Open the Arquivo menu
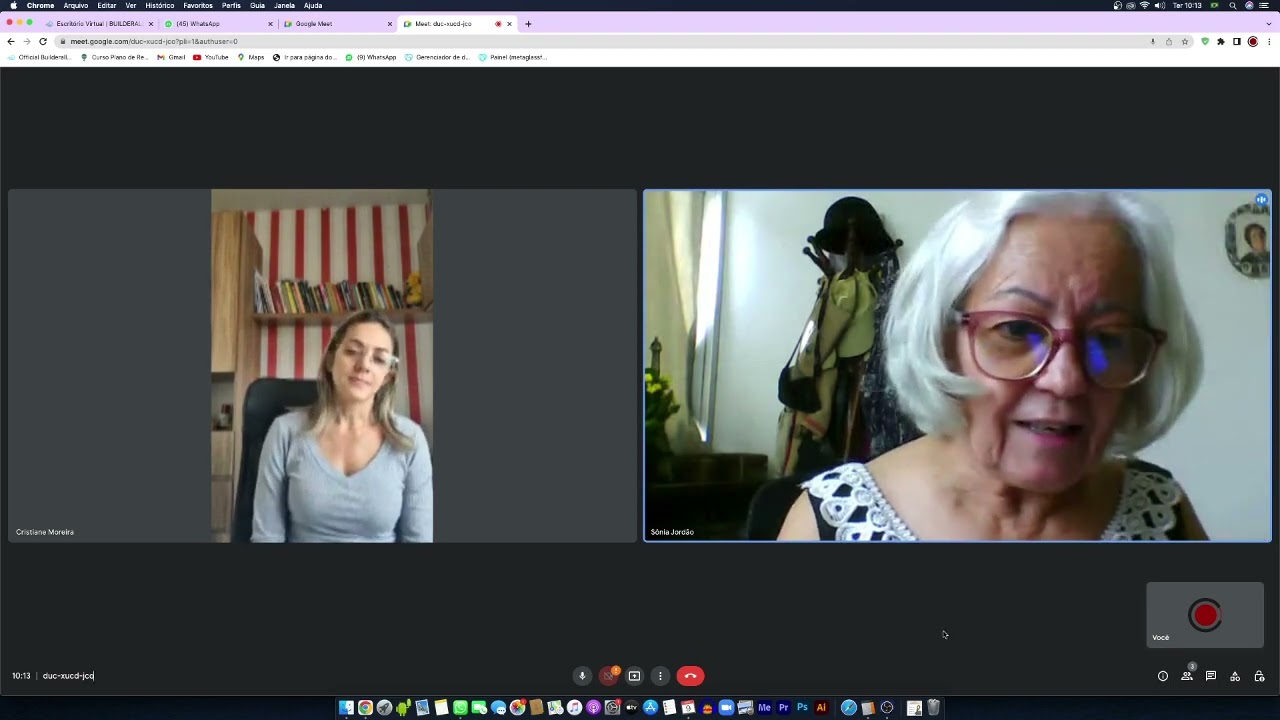The height and width of the screenshot is (720, 1280). pyautogui.click(x=76, y=5)
